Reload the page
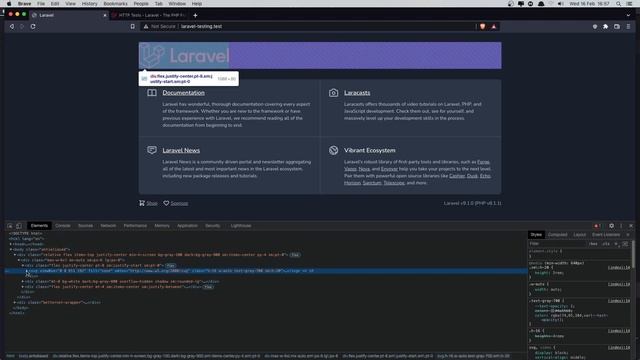The width and height of the screenshot is (640, 360). 33,27
